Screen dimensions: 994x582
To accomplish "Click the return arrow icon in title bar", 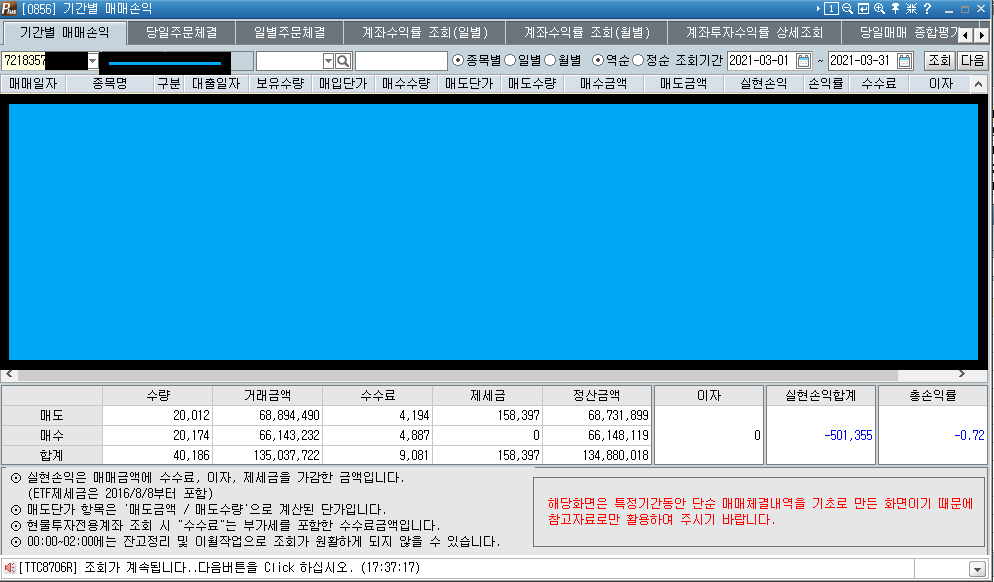I will click(863, 9).
